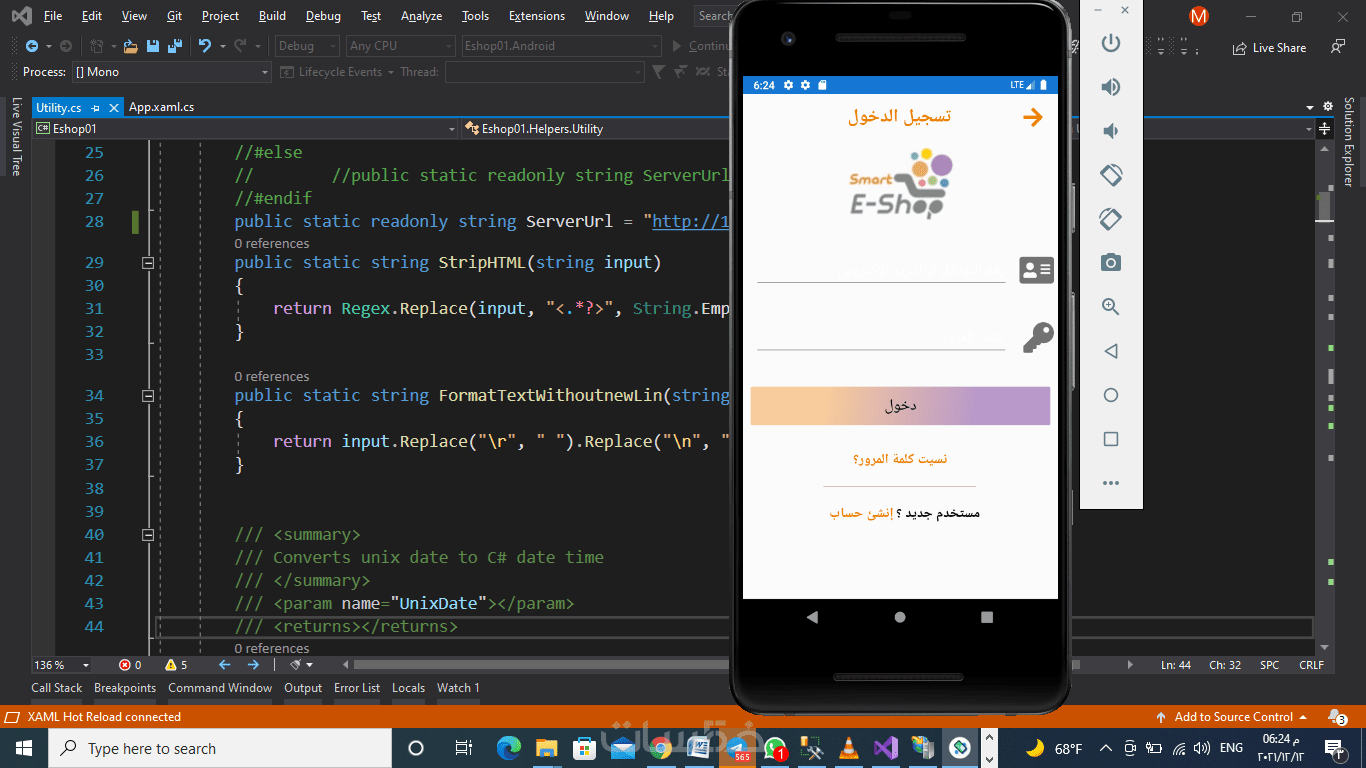This screenshot has width=1366, height=768.
Task: Open the Any CPU platform dropdown
Action: point(401,46)
